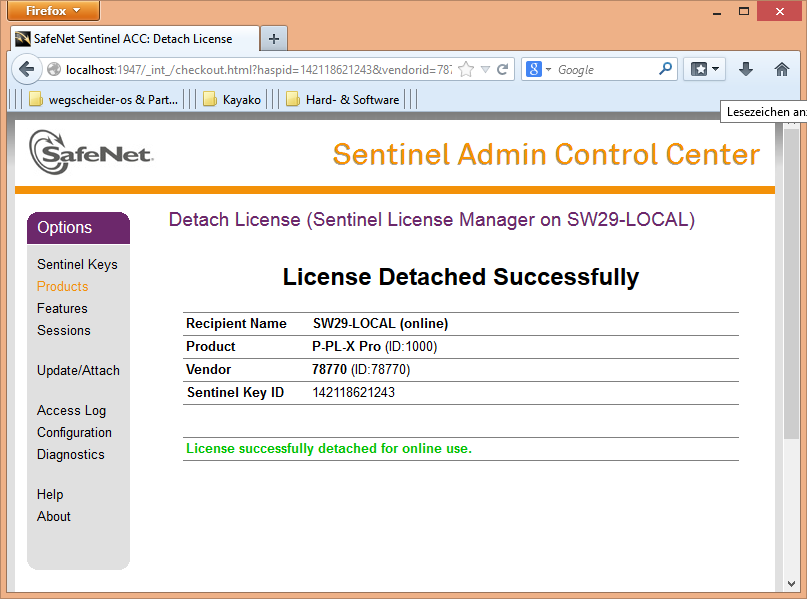
Task: Open the Features page
Action: (62, 308)
